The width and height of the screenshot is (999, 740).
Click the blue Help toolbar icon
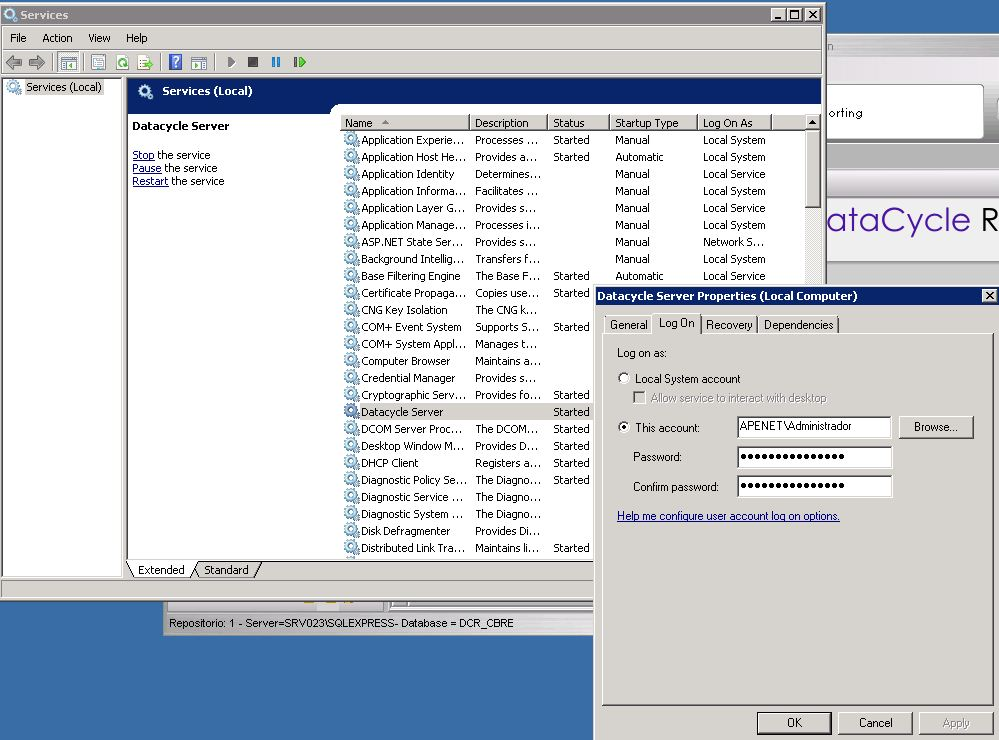point(175,62)
